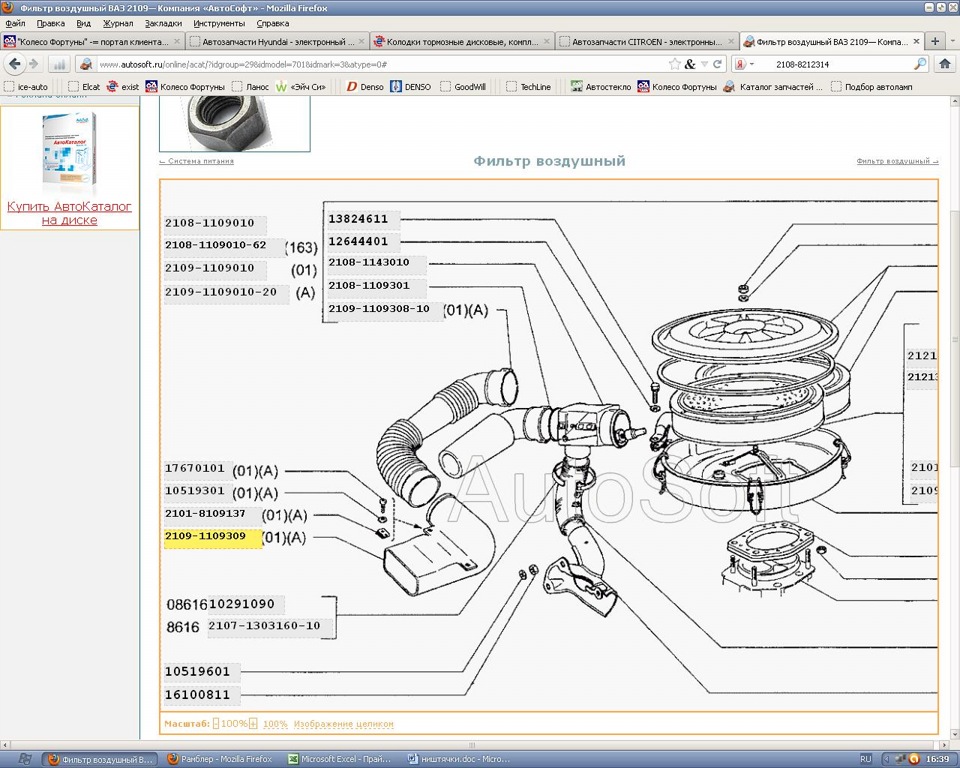Switch to the Колесо Фортуны портал клиента tab
The height and width of the screenshot is (768, 960).
[x=92, y=42]
